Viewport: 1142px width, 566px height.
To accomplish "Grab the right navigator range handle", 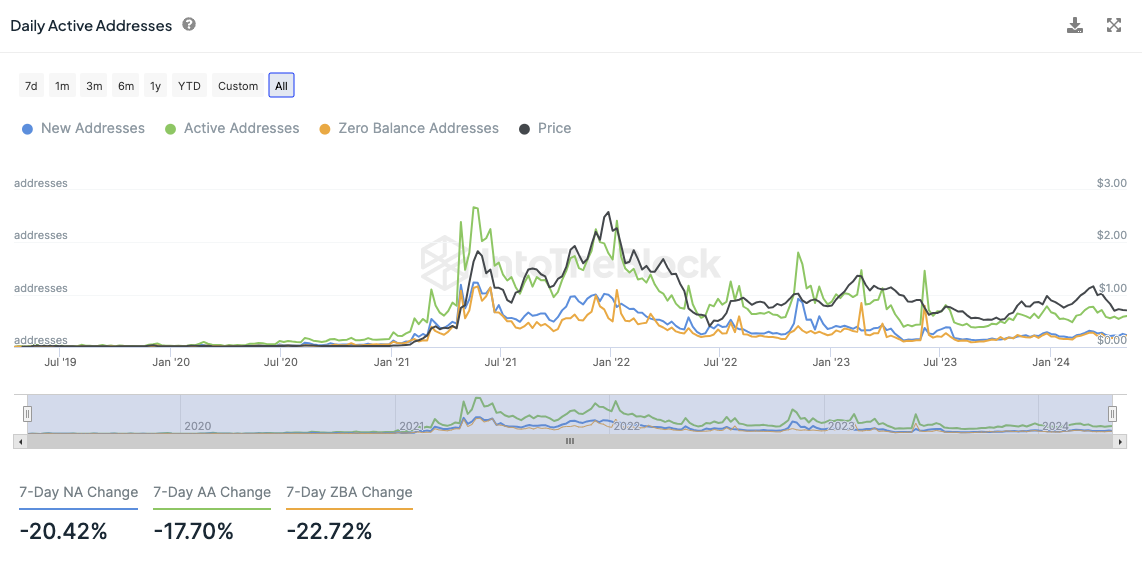I will click(1112, 414).
